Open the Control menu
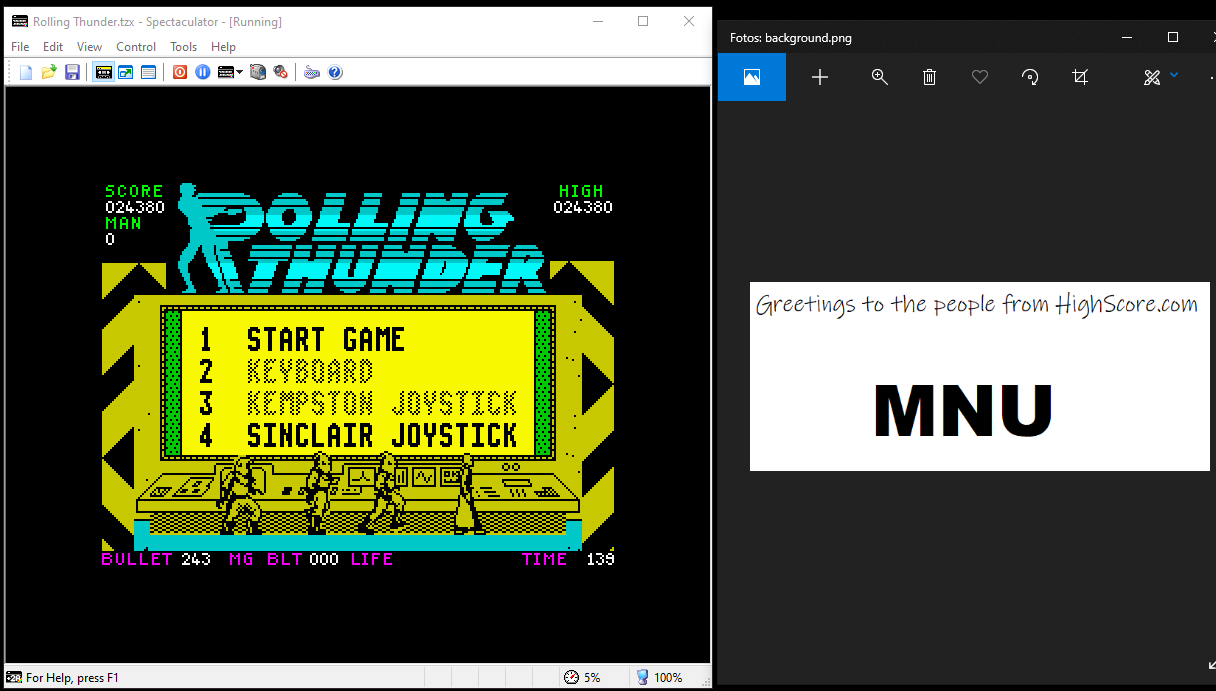The image size is (1216, 691). (136, 47)
